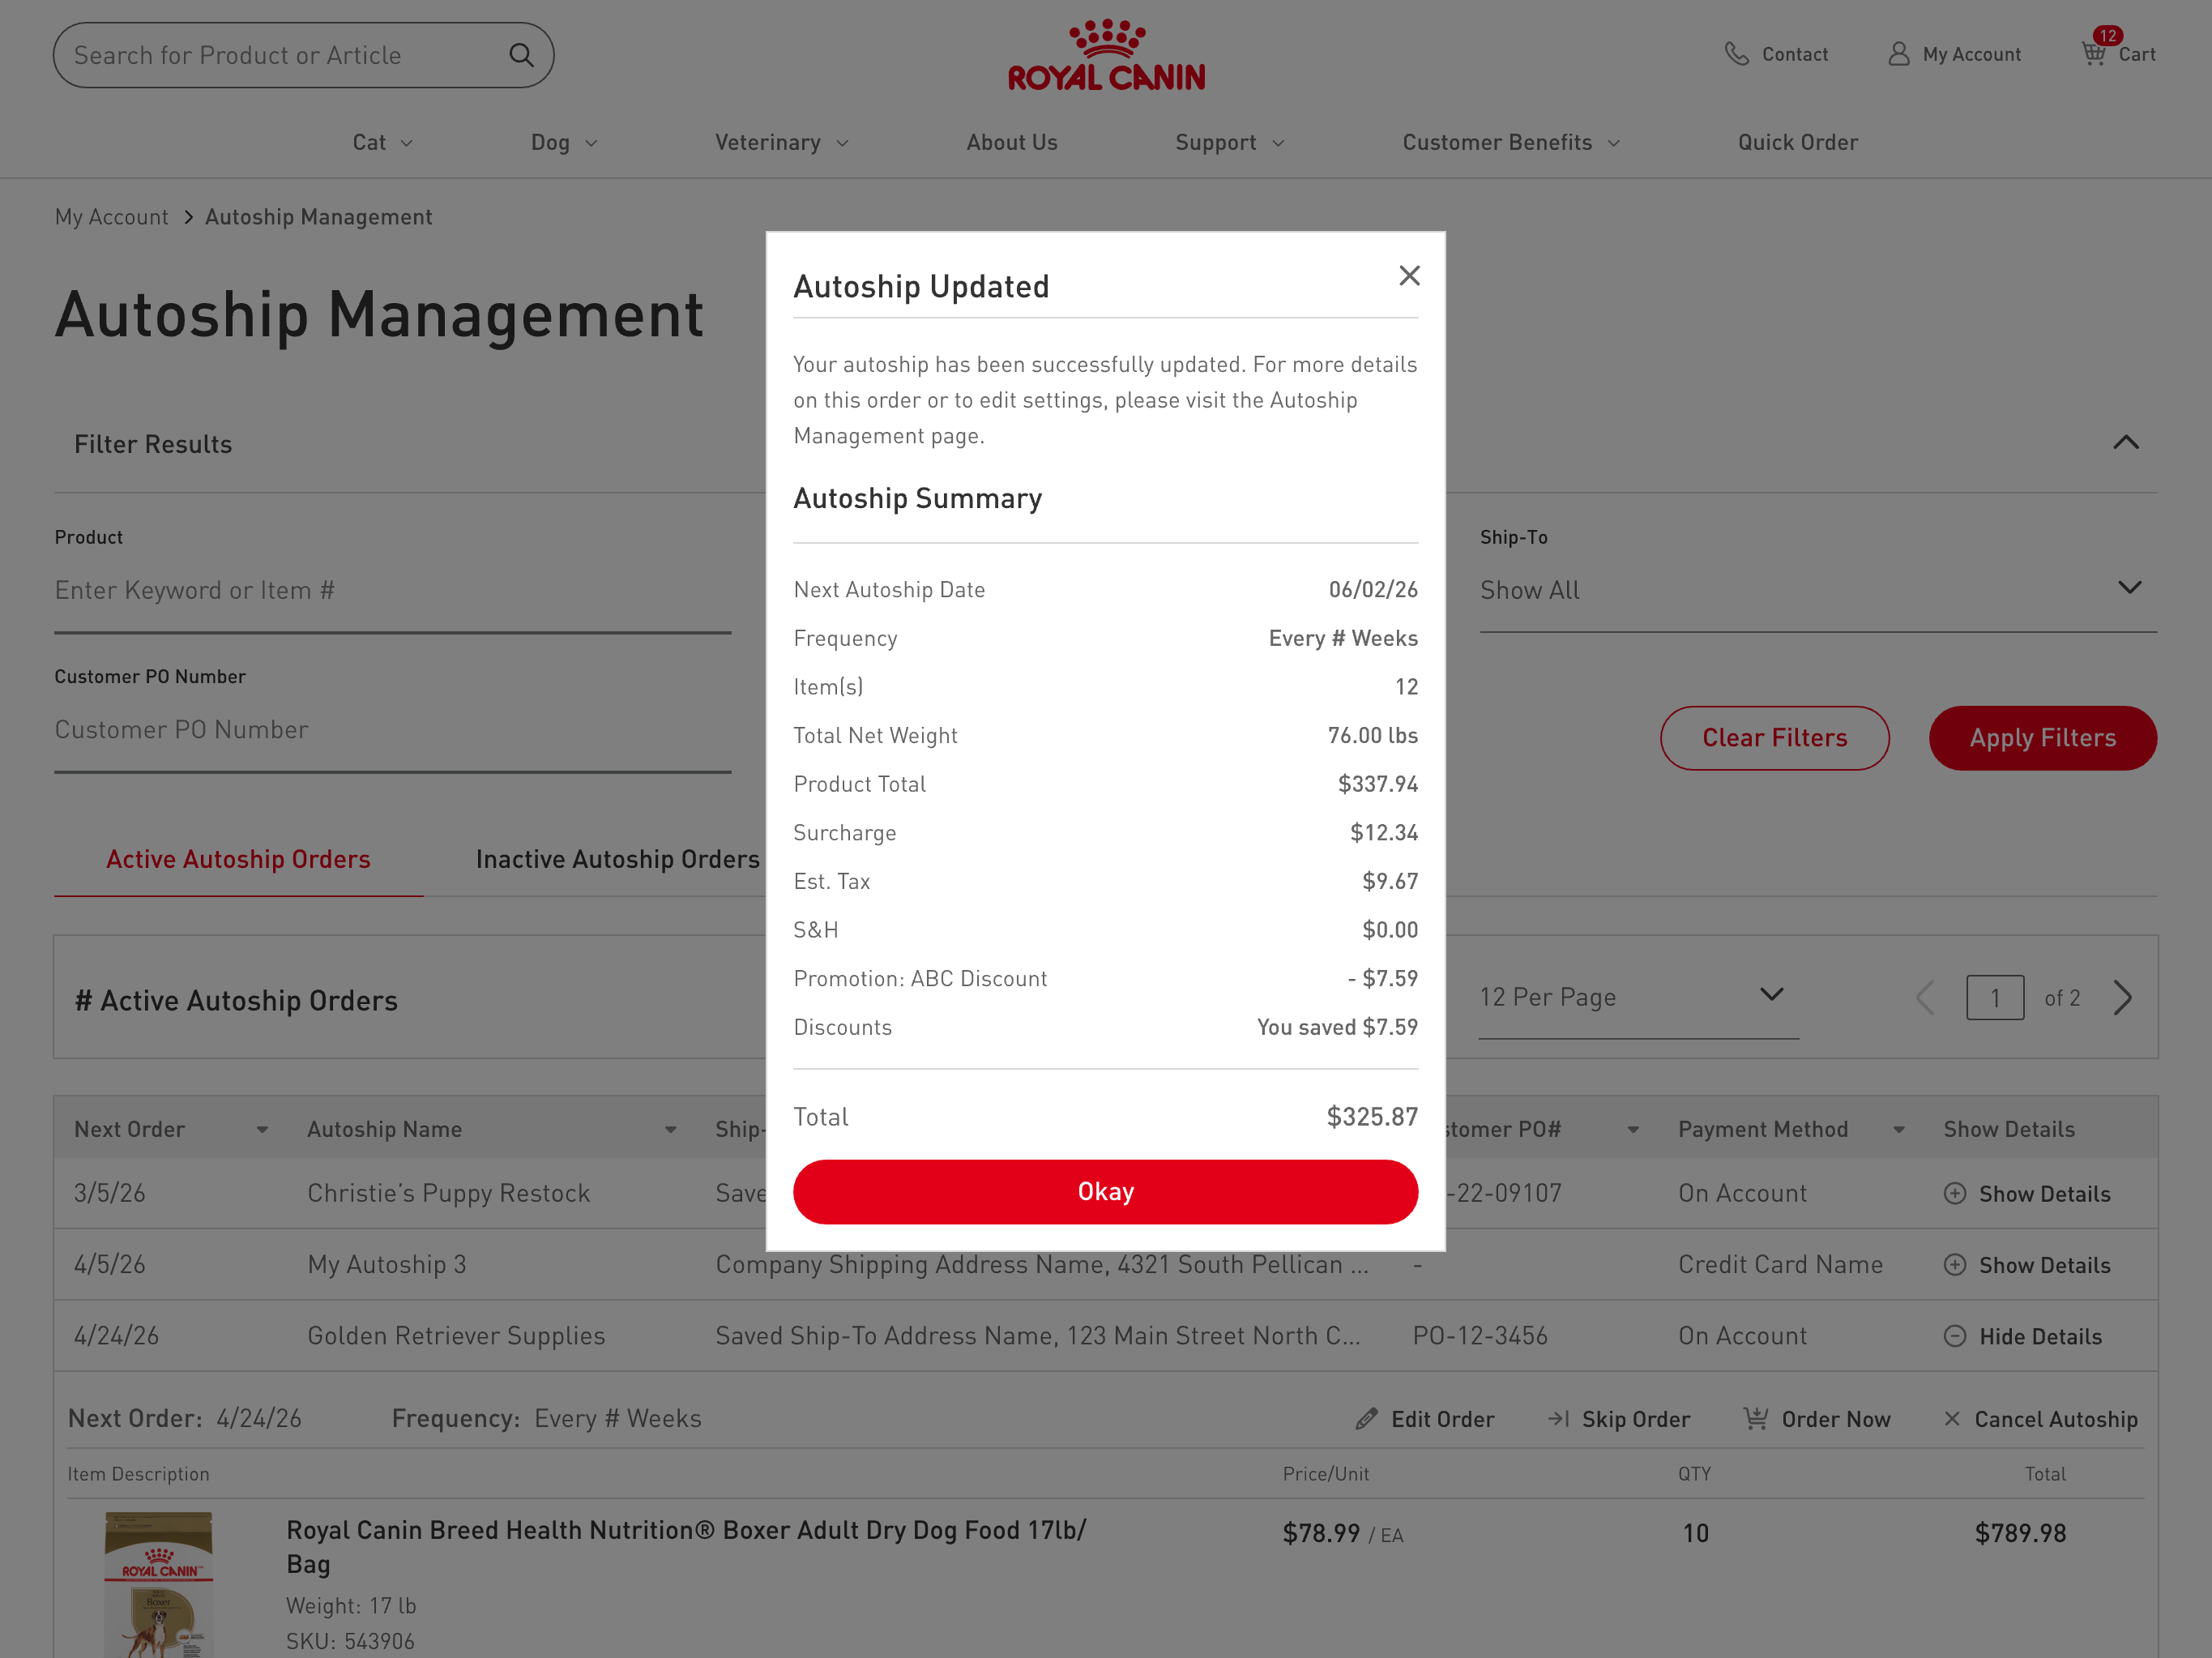Click the 4/5/26 next order date
2212x1658 pixels.
(109, 1264)
